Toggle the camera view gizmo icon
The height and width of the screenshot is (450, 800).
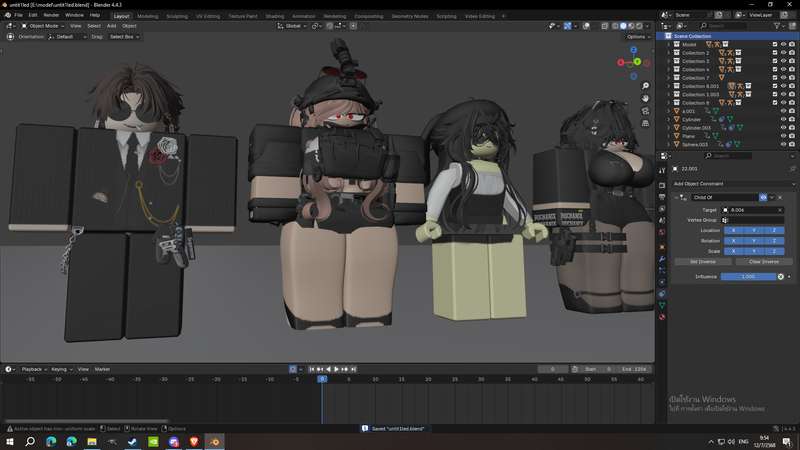pos(645,111)
